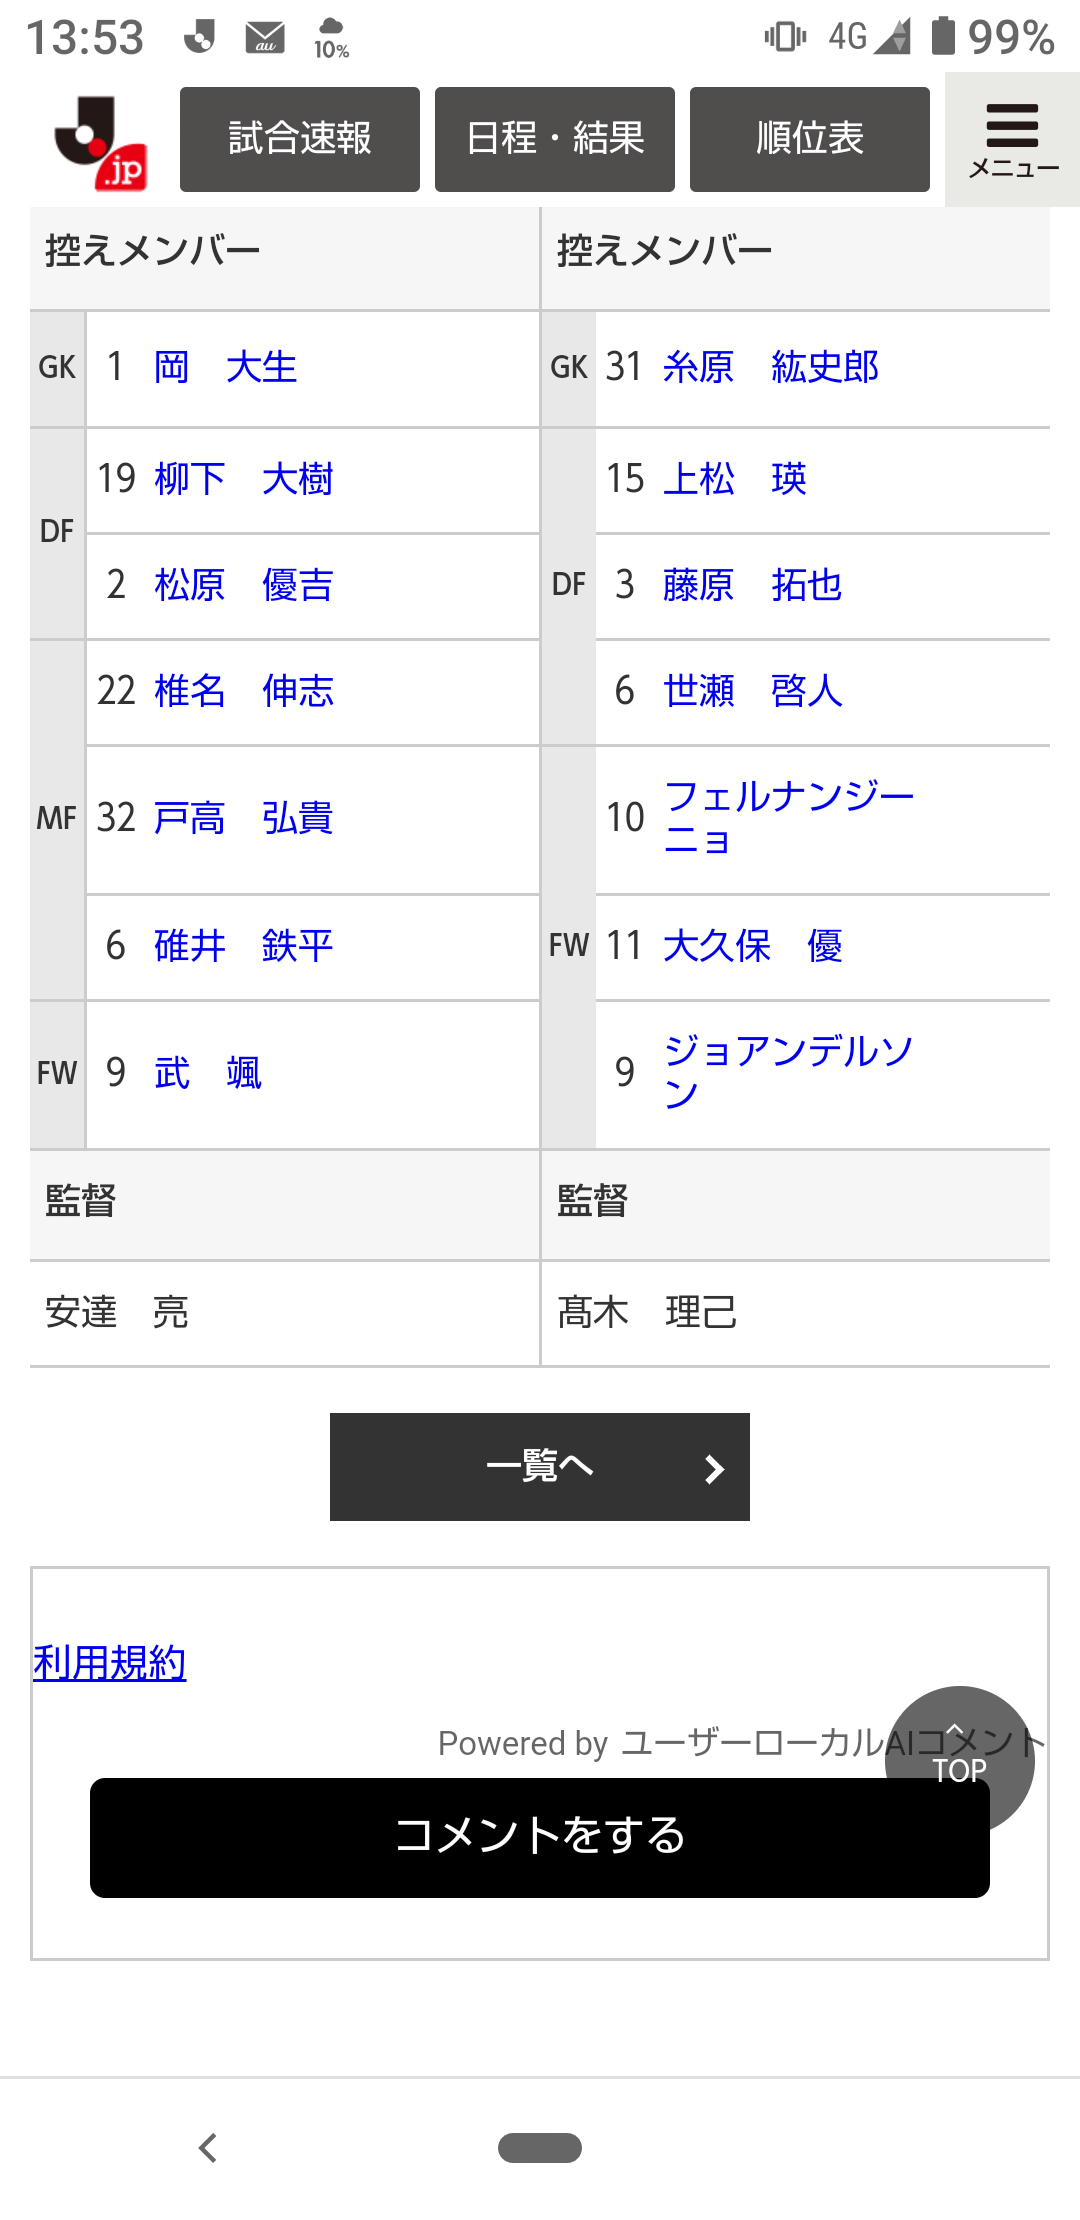Open 柳下 大樹 player link
This screenshot has height=2220, width=1080.
tap(244, 480)
